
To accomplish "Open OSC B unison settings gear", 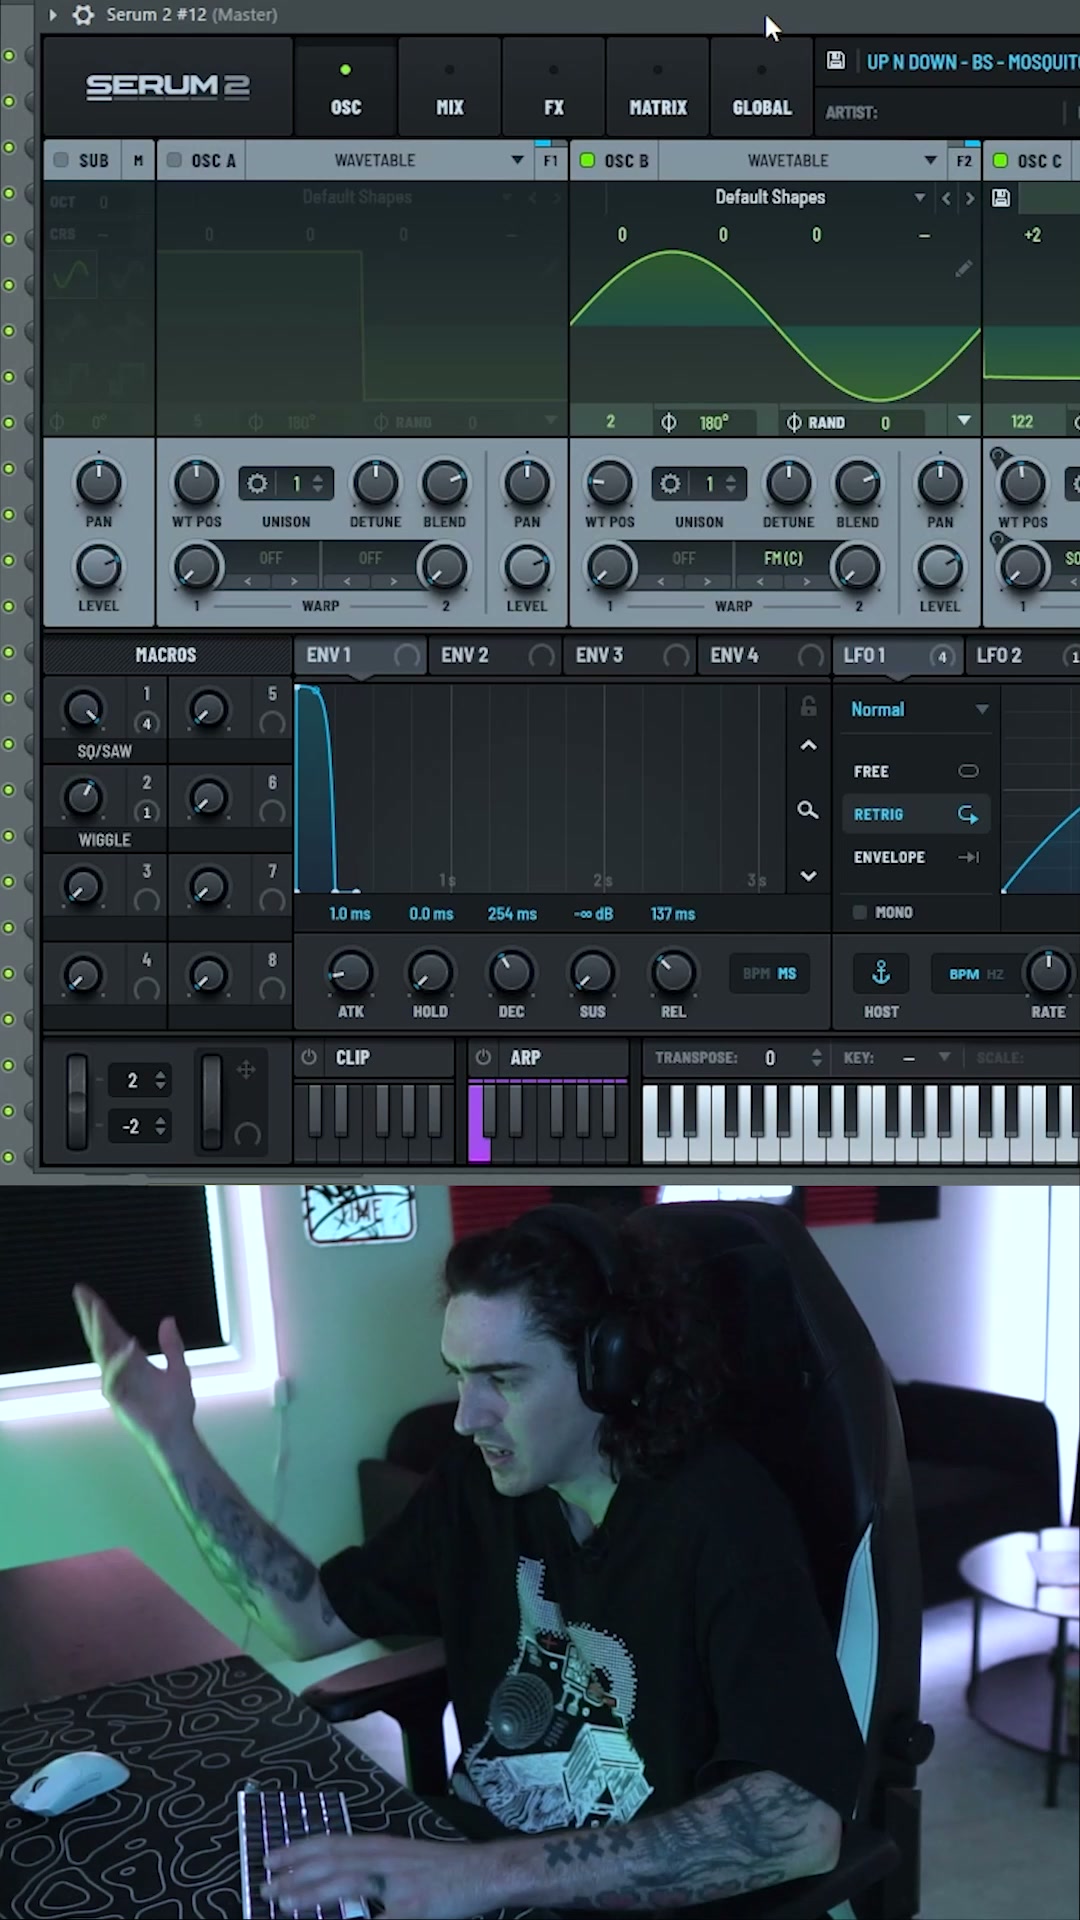I will (x=670, y=484).
